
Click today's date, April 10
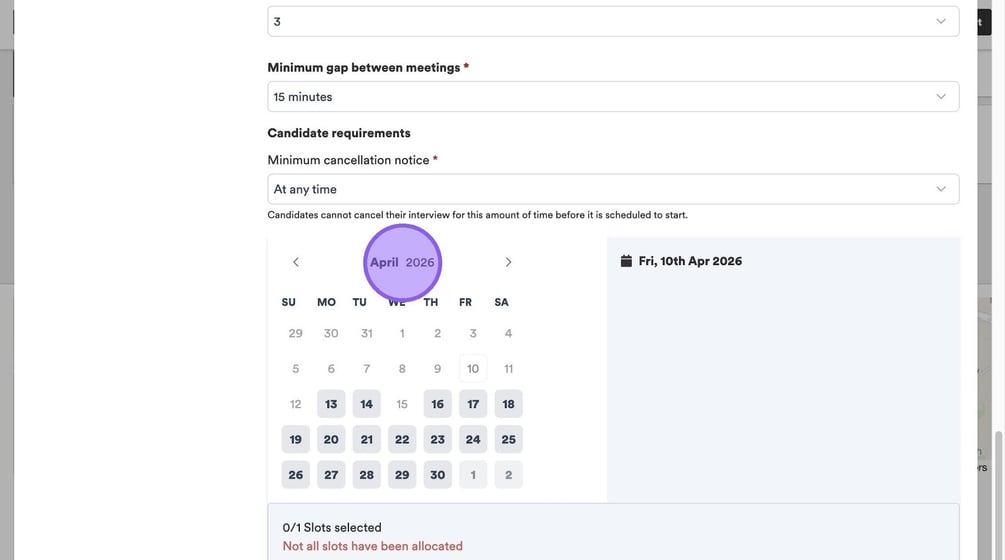click(473, 368)
